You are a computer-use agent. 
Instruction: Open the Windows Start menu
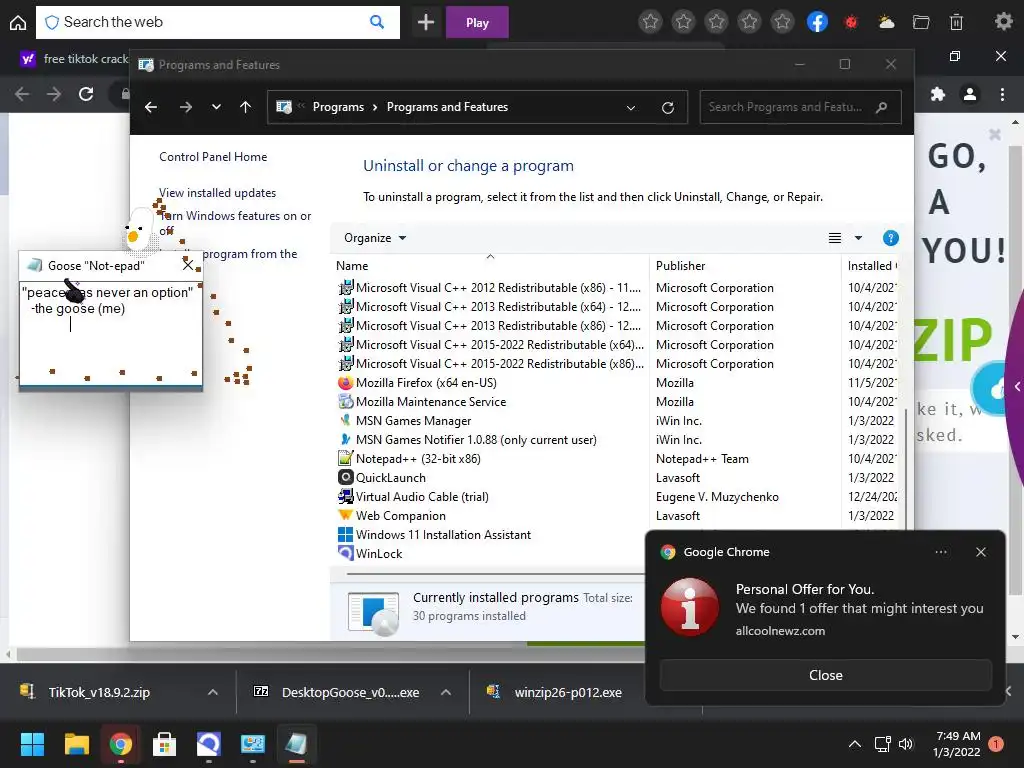coord(32,744)
